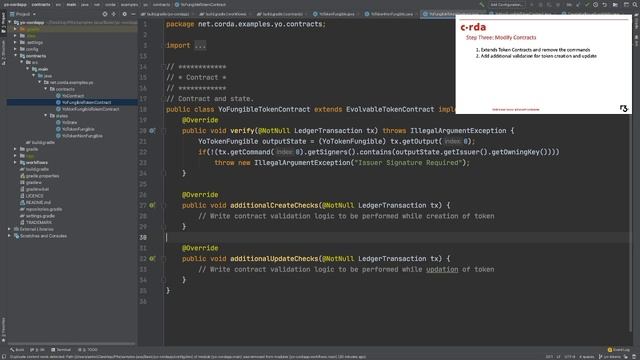Open the Project view dropdown
This screenshot has height=360, width=640.
coord(23,14)
